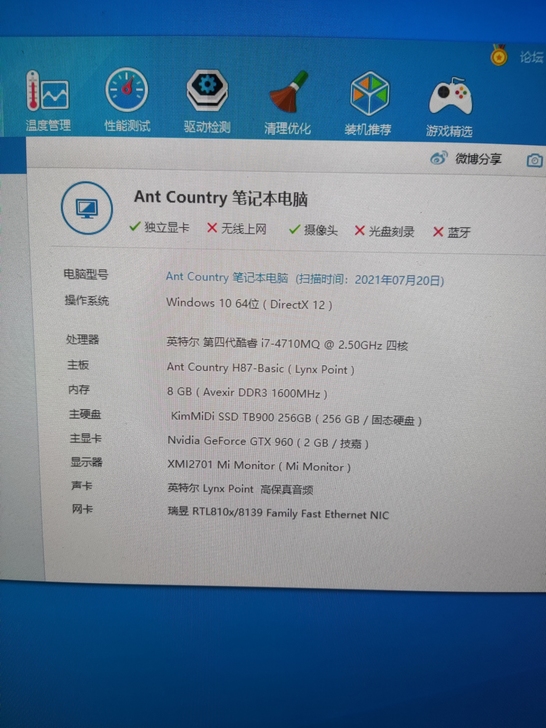Select XMI2701 Mi Monitor value
The height and width of the screenshot is (728, 546).
coord(259,466)
